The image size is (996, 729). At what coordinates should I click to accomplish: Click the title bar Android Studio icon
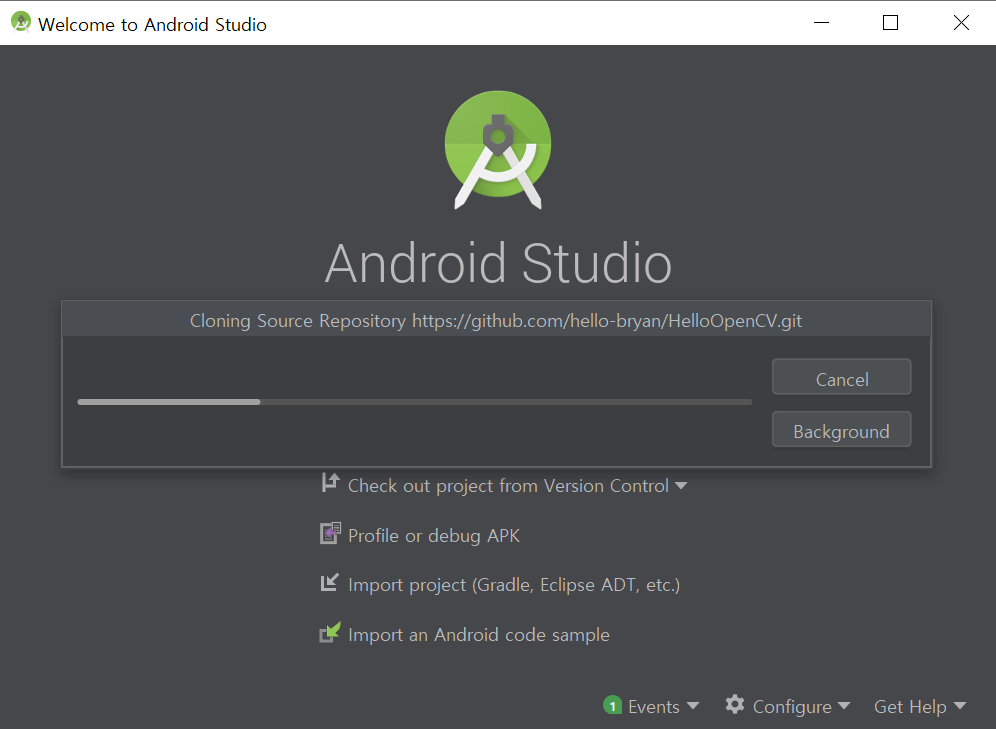20,22
